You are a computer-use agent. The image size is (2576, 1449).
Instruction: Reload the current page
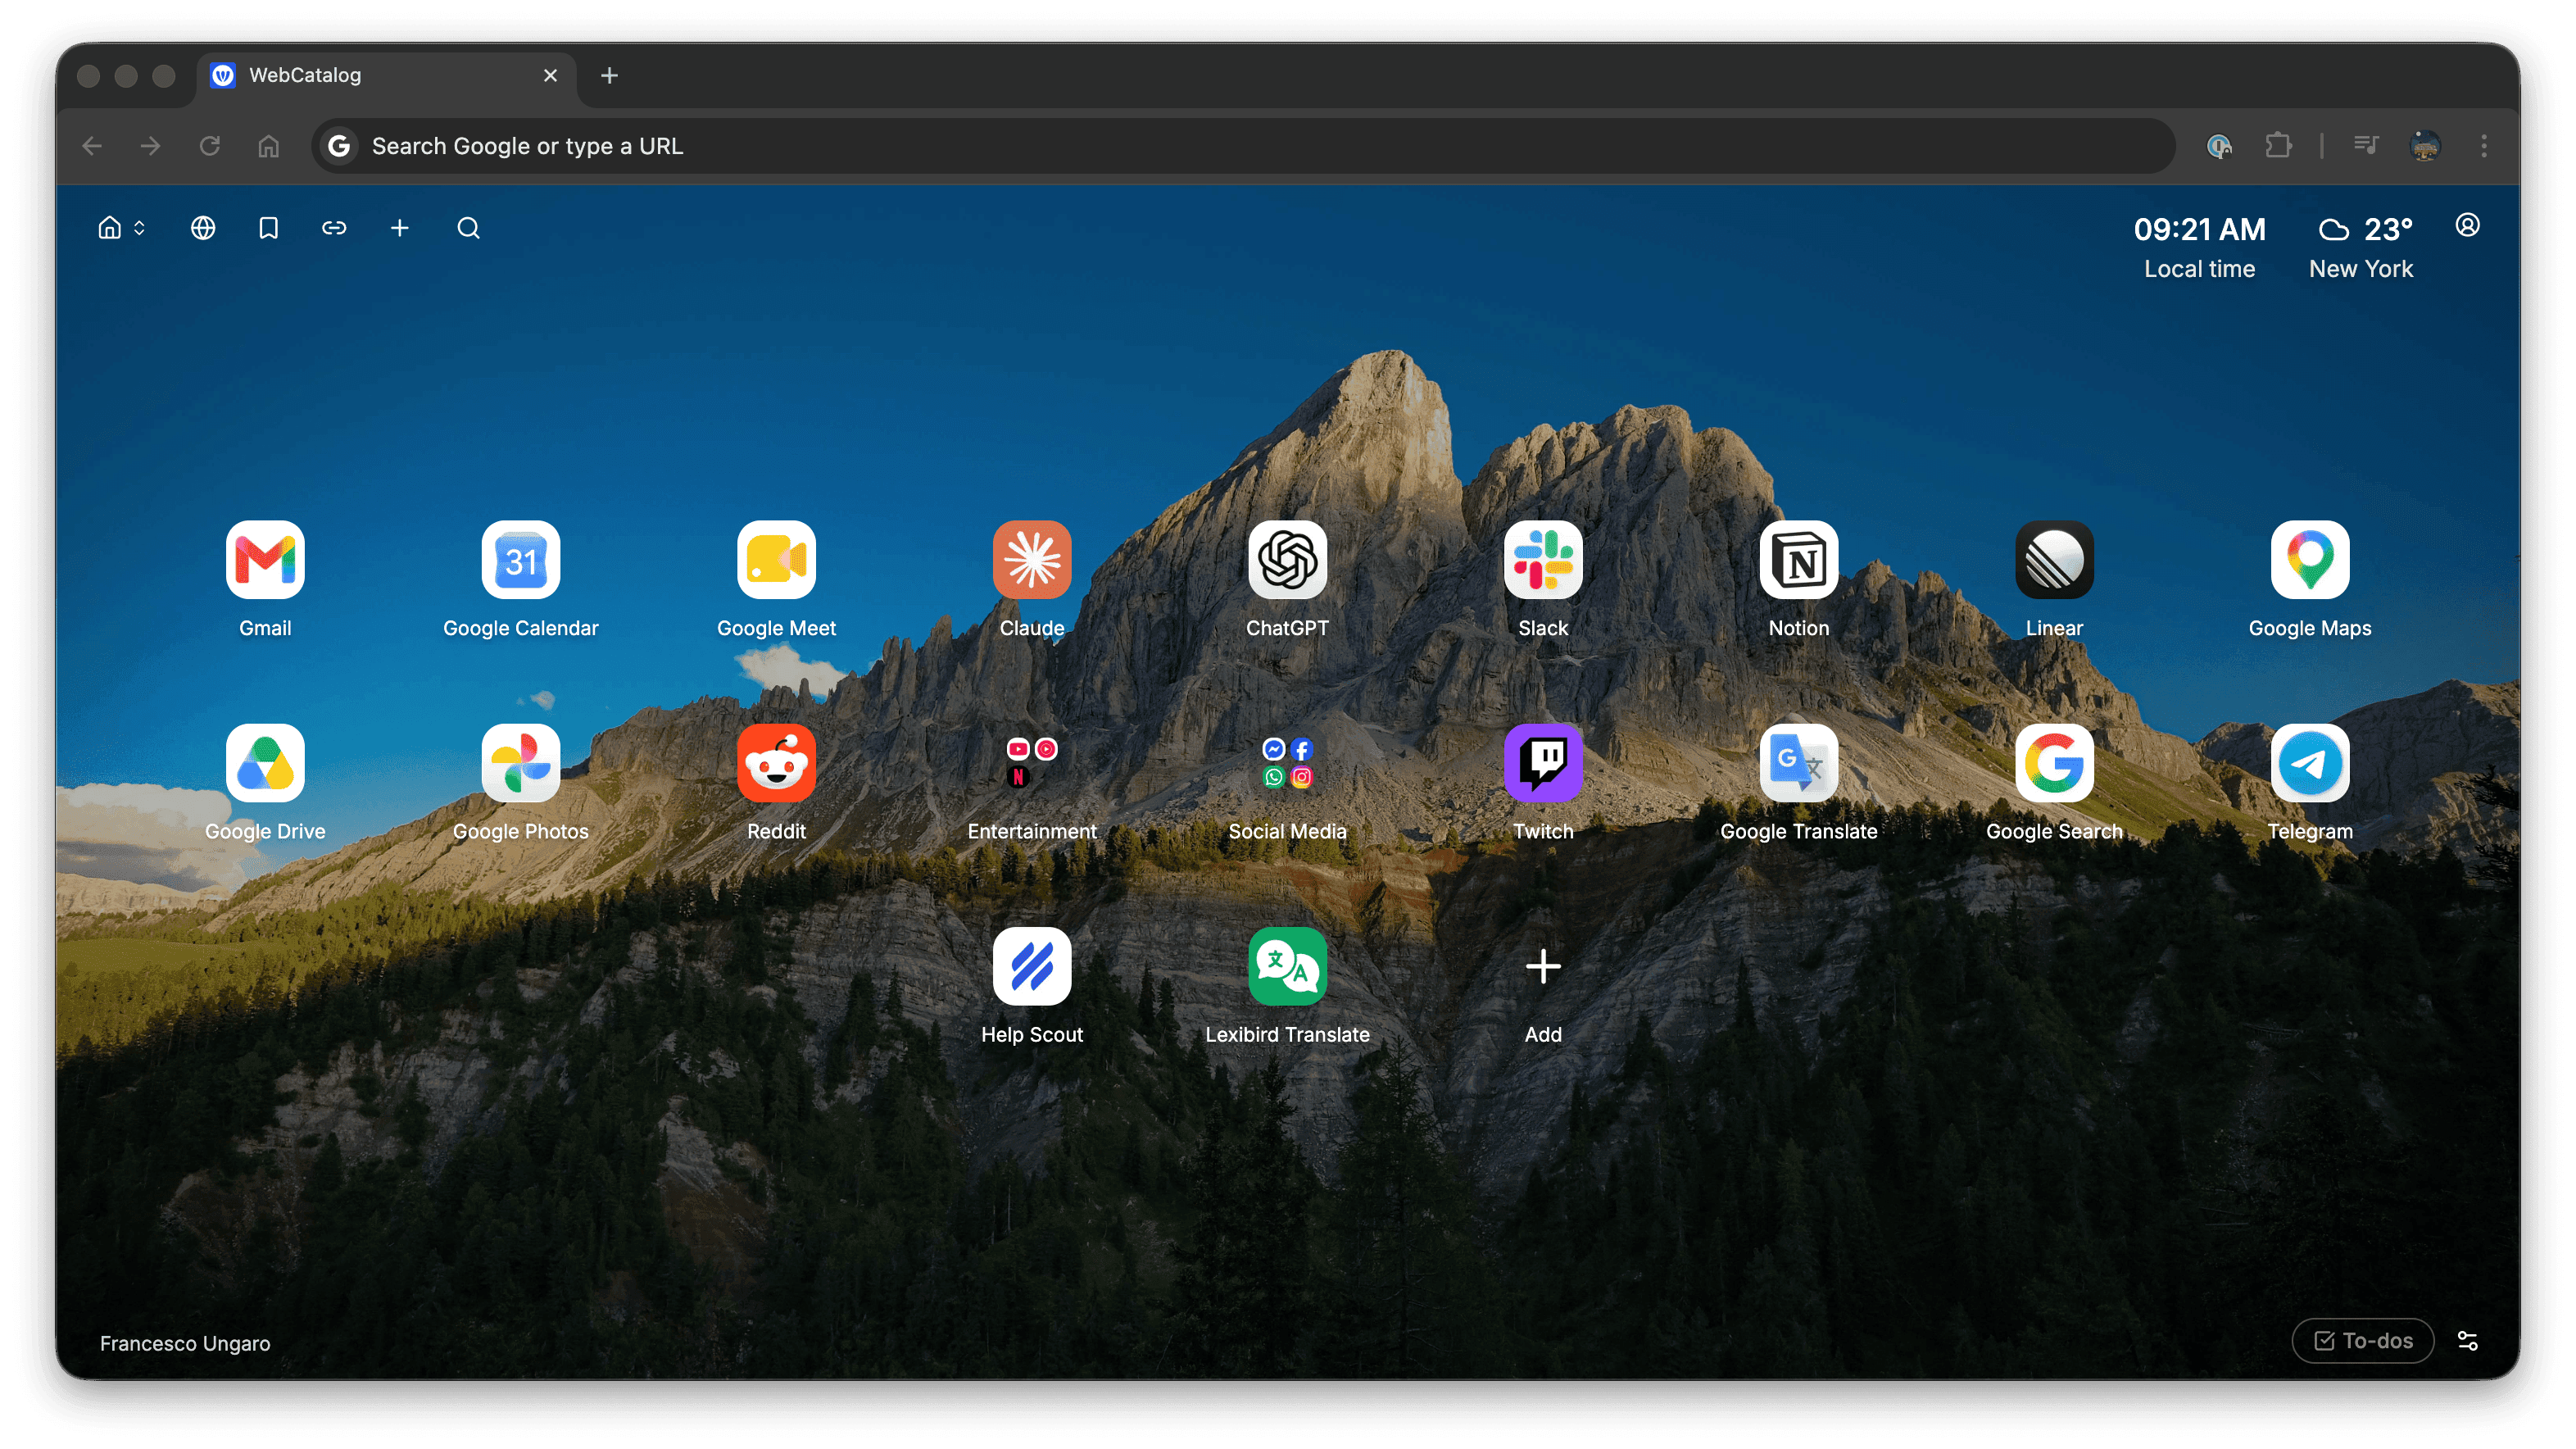point(209,146)
